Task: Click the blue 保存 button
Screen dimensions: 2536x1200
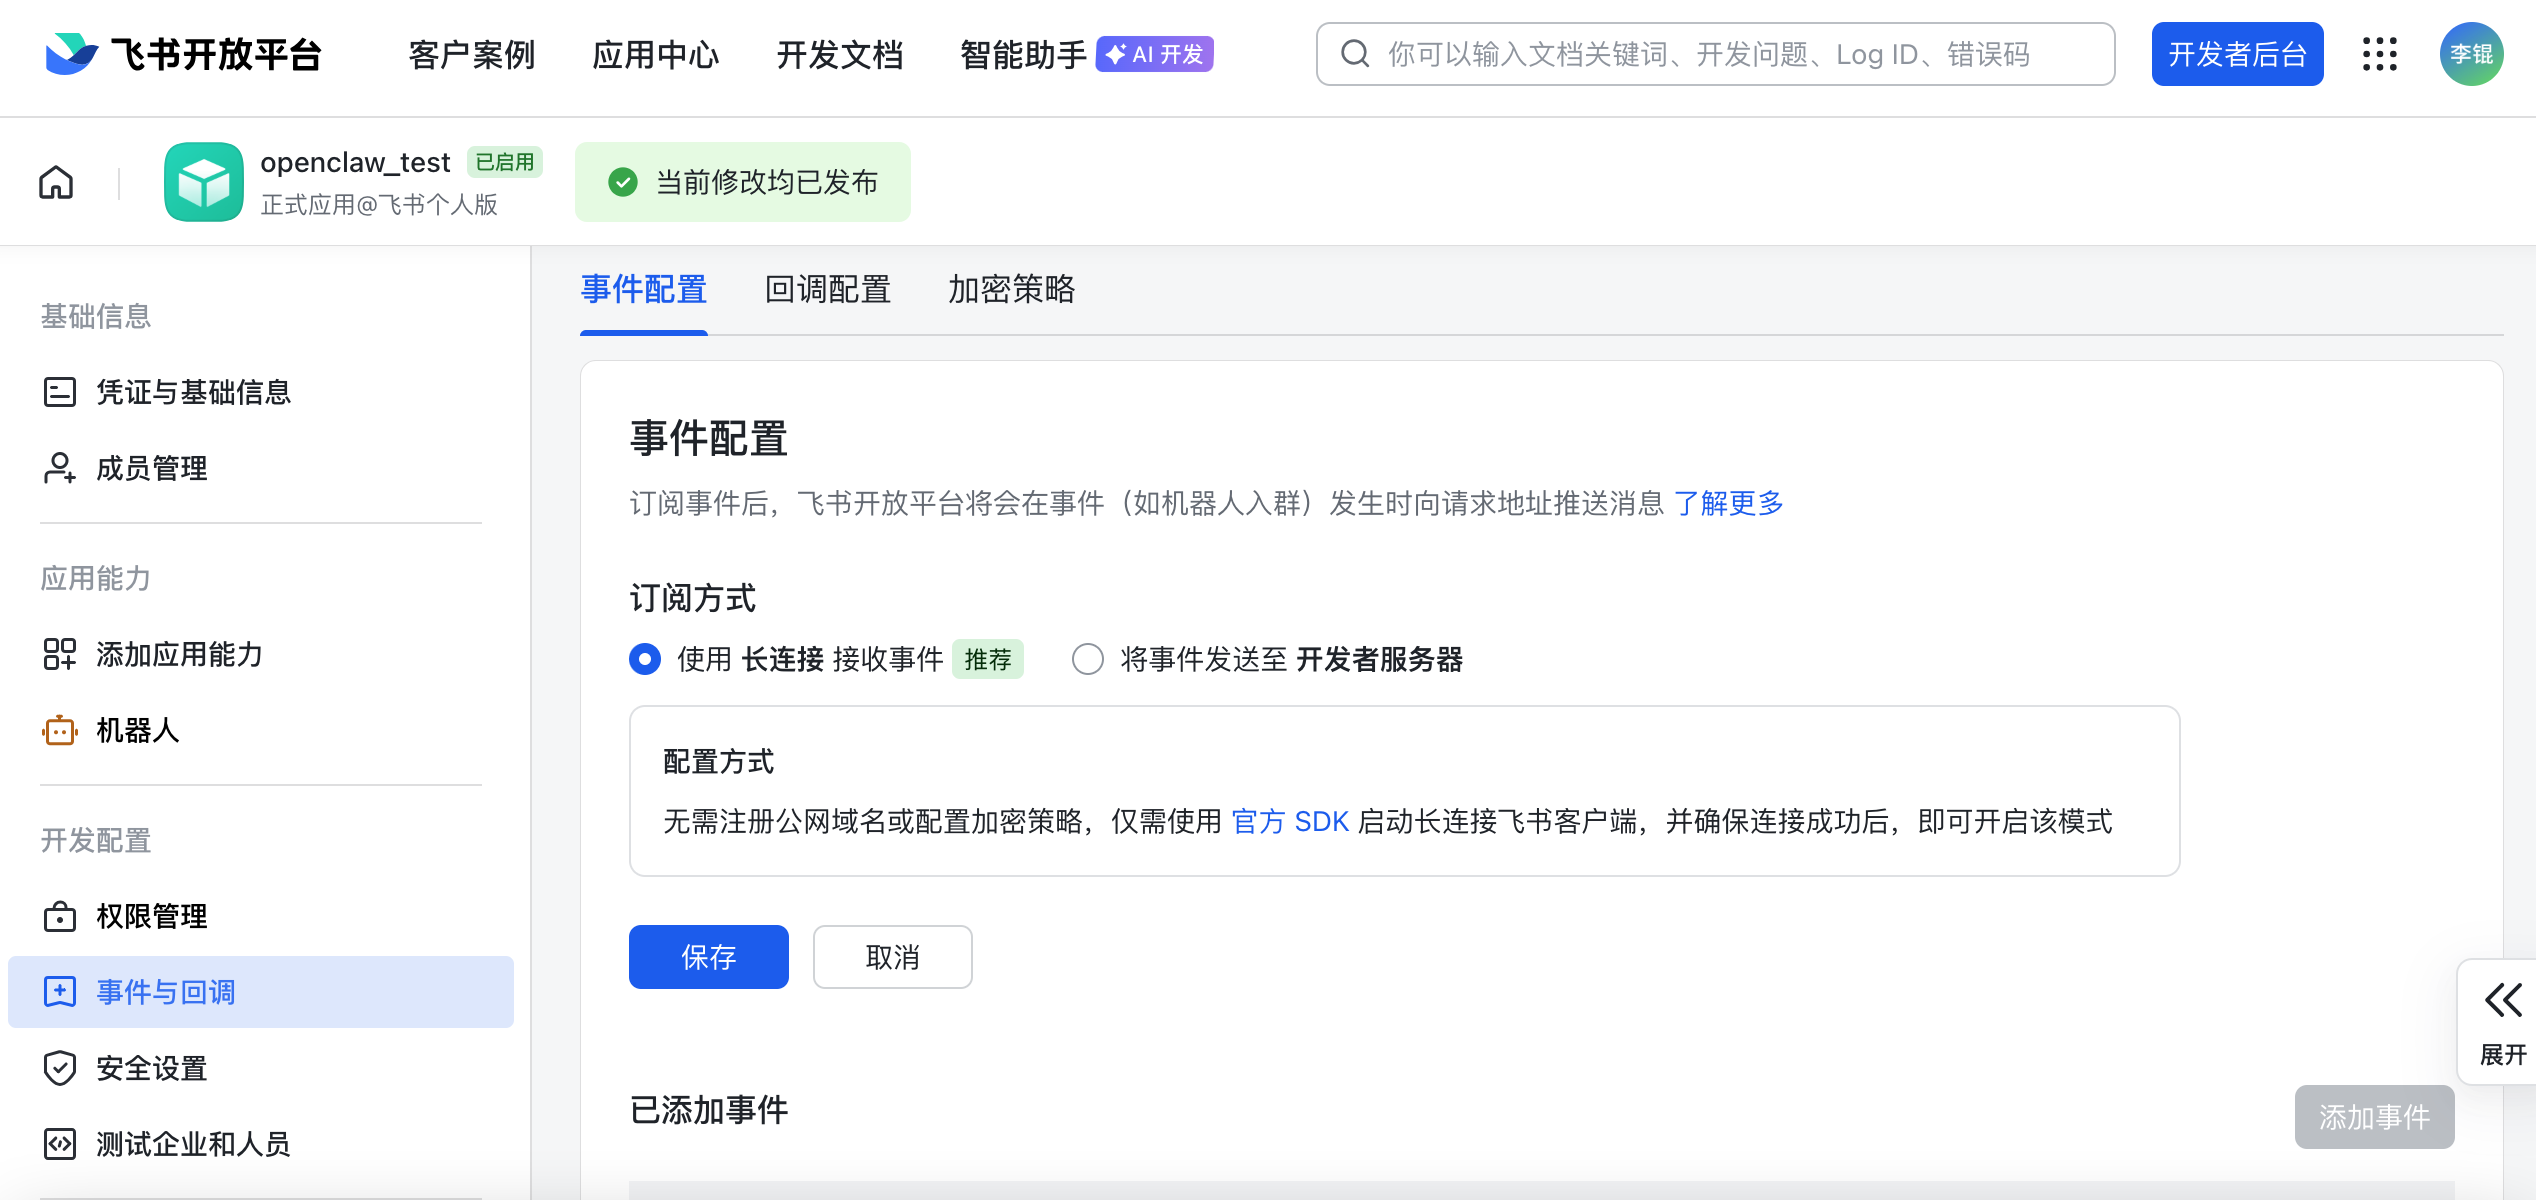Action: click(708, 957)
